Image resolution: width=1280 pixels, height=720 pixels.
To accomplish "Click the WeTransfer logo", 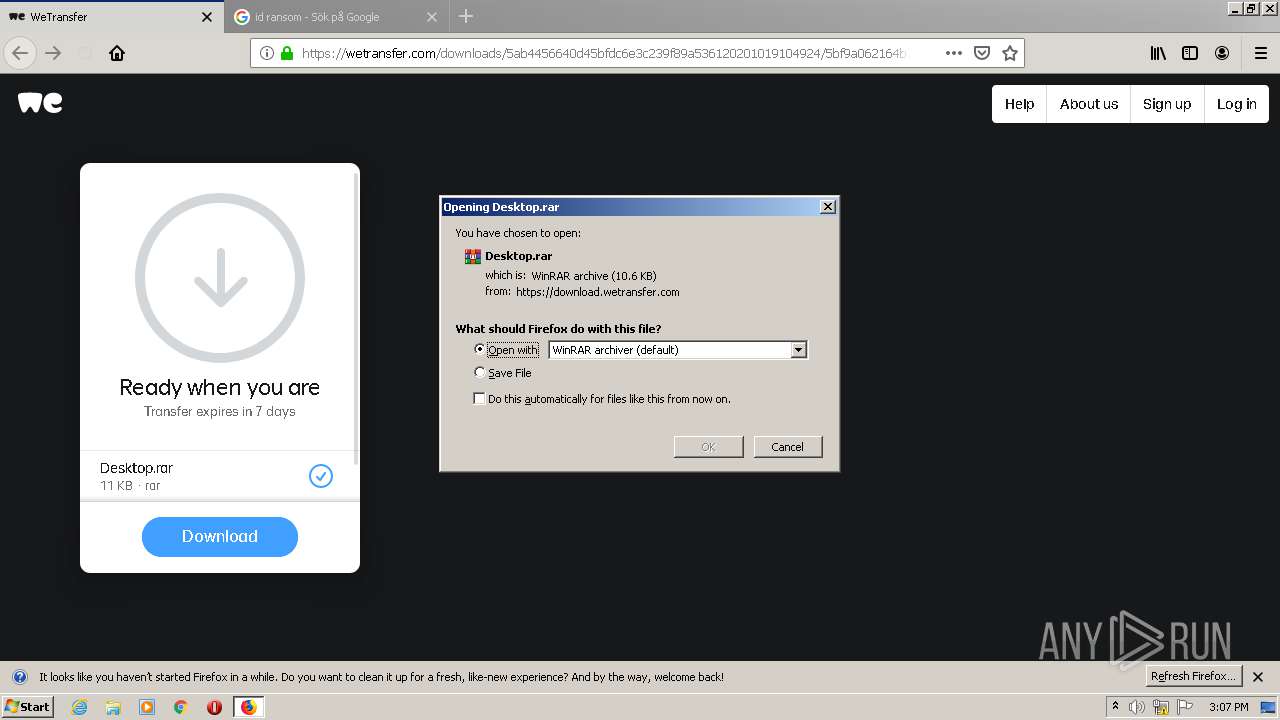I will tap(40, 103).
